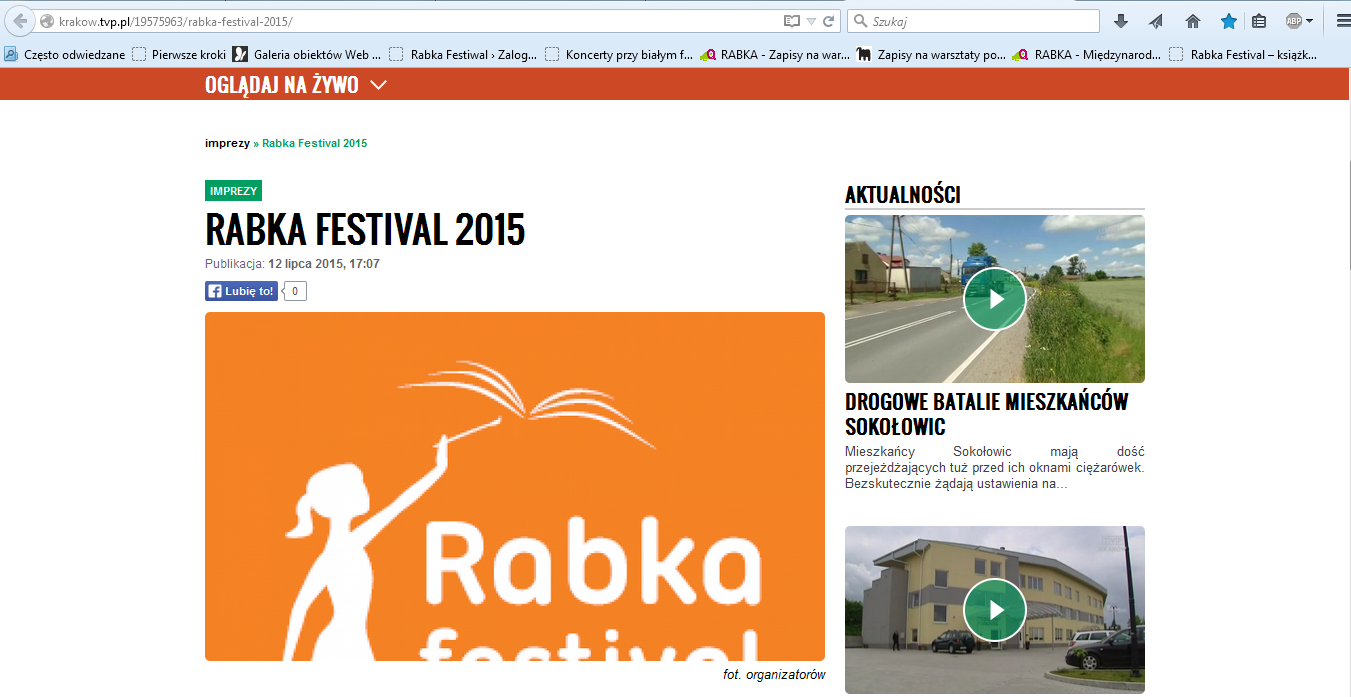Click the Facebook like counter showing 0
The width and height of the screenshot is (1351, 697).
[x=295, y=291]
